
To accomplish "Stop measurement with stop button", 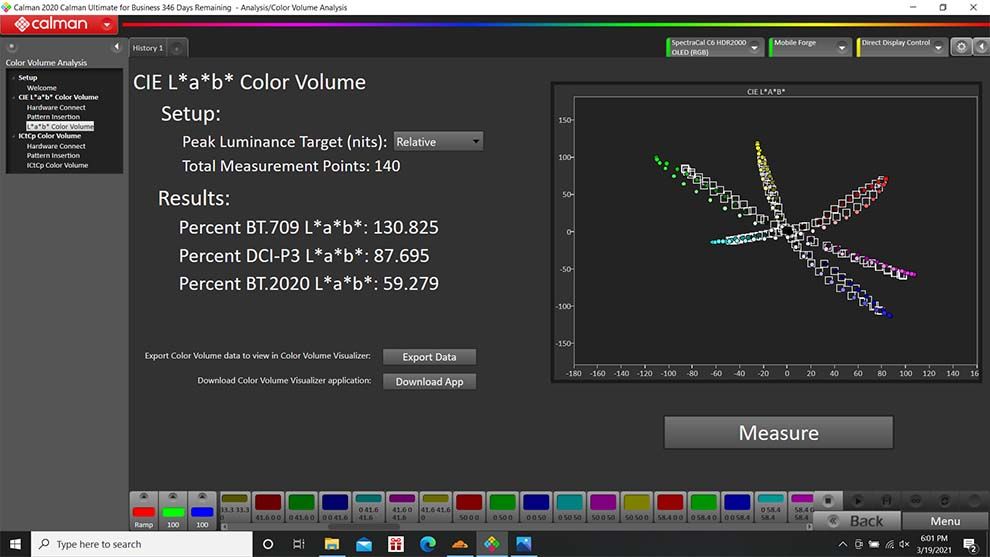I will click(x=828, y=501).
